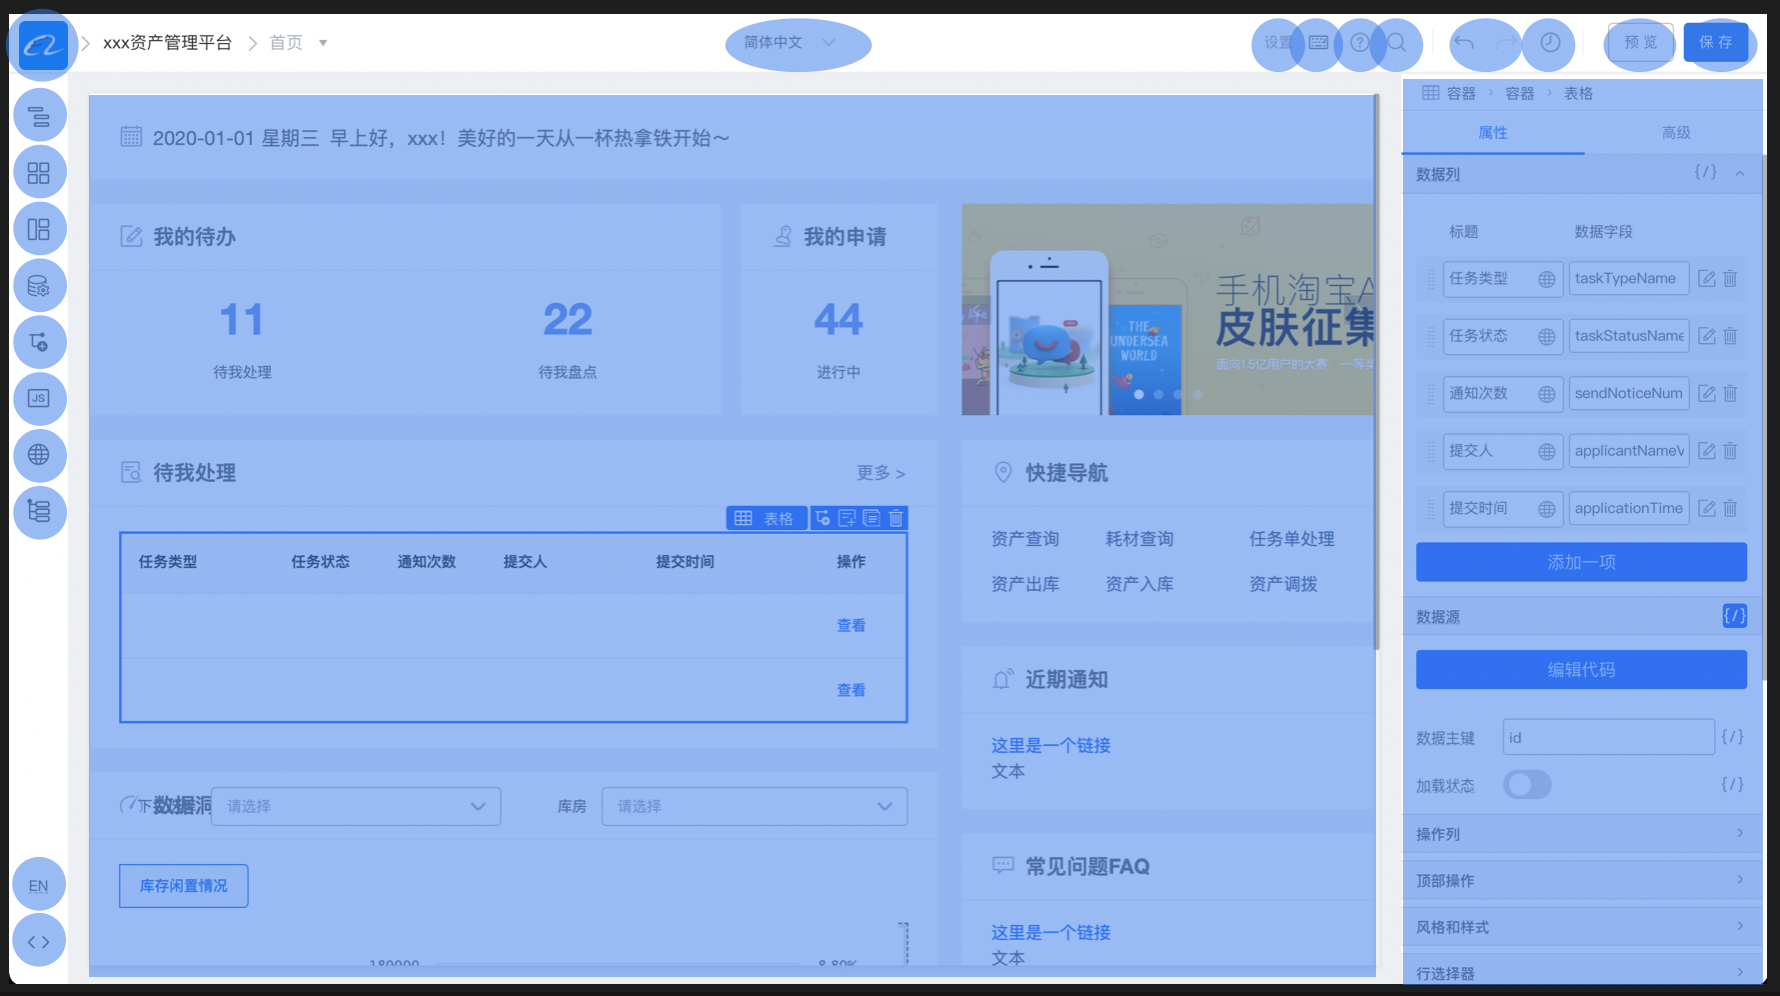
Task: Open the 资产查询 quick navigation link
Action: click(x=1025, y=539)
